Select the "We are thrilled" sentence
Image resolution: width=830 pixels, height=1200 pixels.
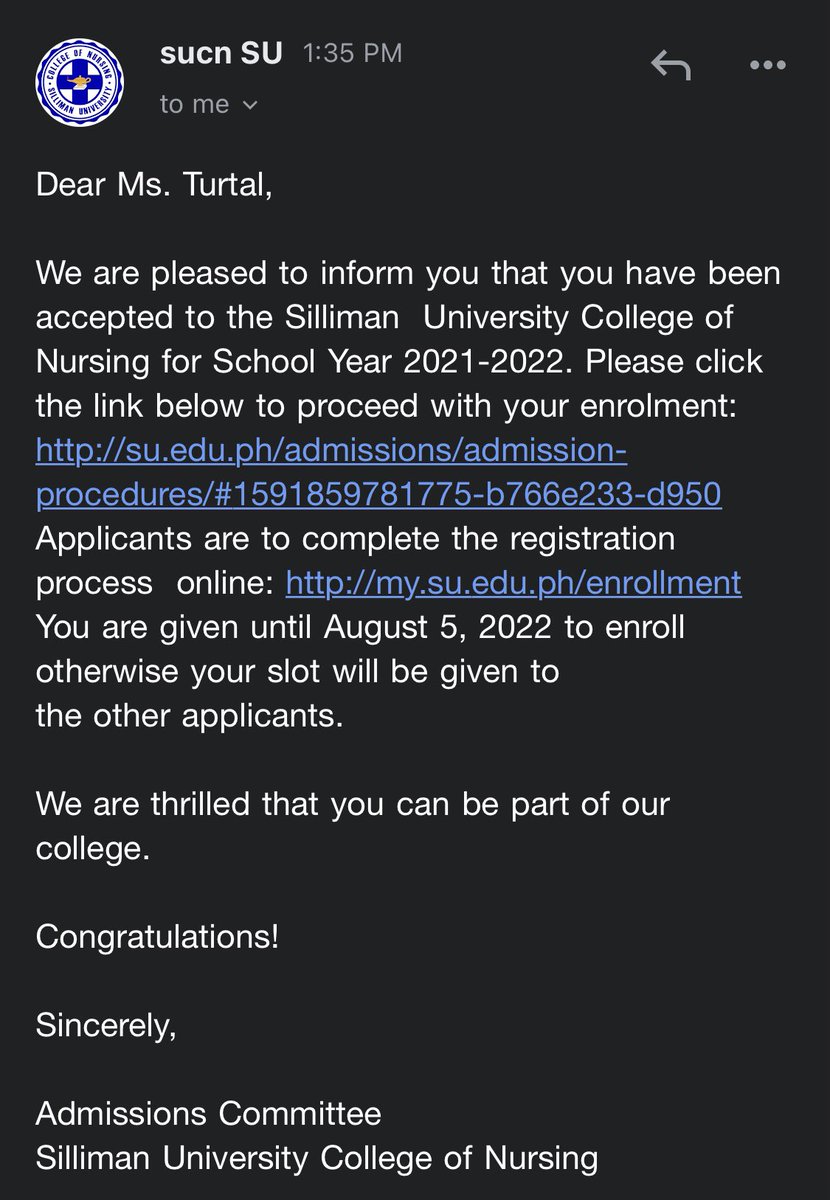353,826
